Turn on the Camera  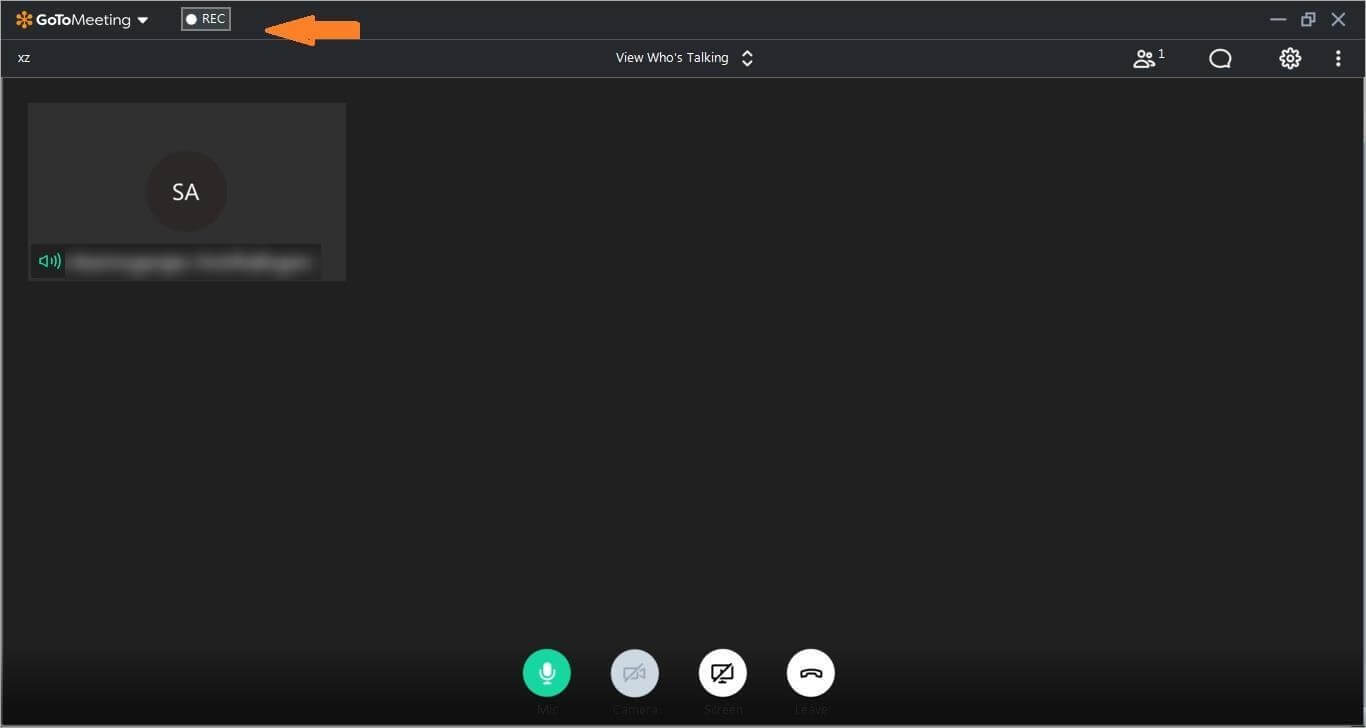click(634, 673)
